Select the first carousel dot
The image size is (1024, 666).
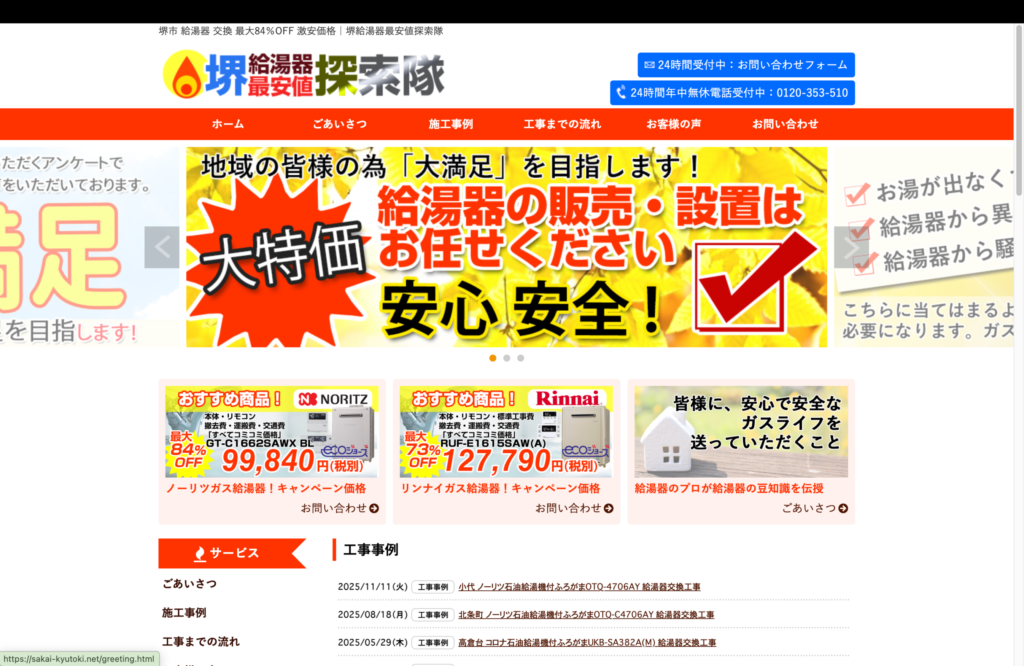tap(492, 358)
